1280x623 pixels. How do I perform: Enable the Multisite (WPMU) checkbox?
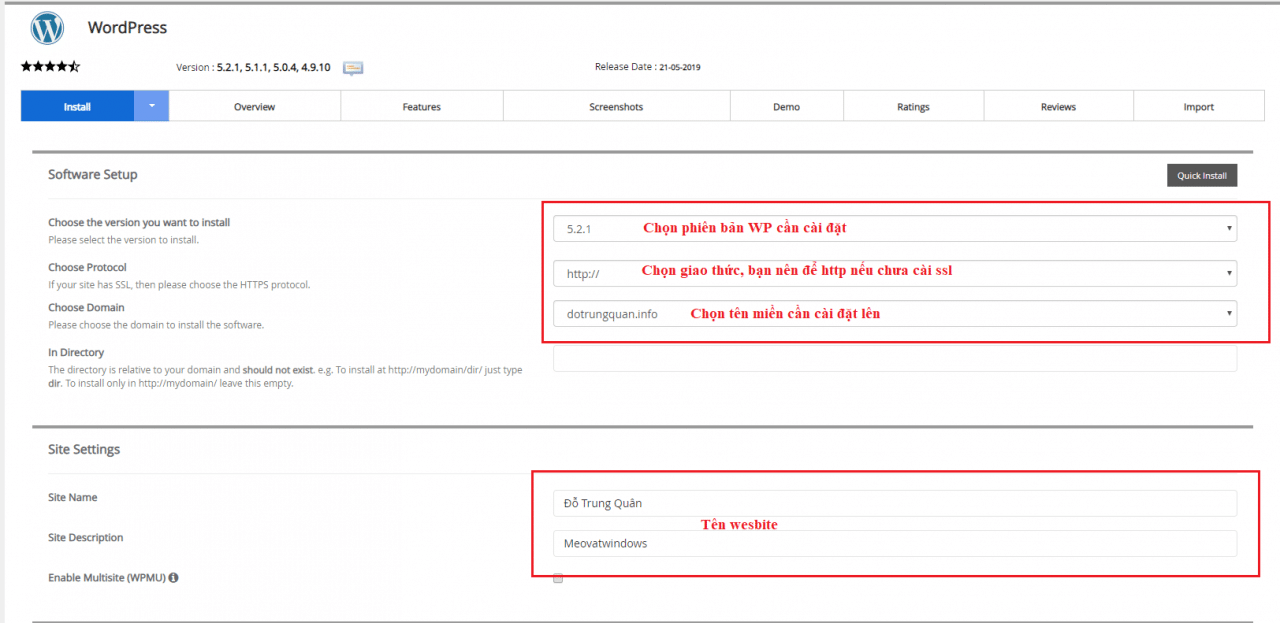pyautogui.click(x=558, y=578)
